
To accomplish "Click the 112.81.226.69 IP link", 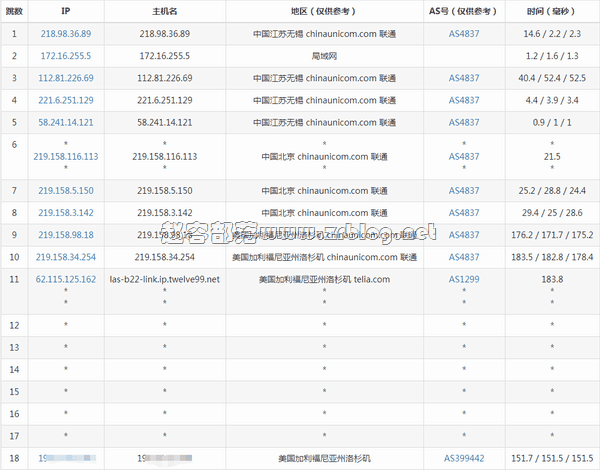I will point(66,78).
